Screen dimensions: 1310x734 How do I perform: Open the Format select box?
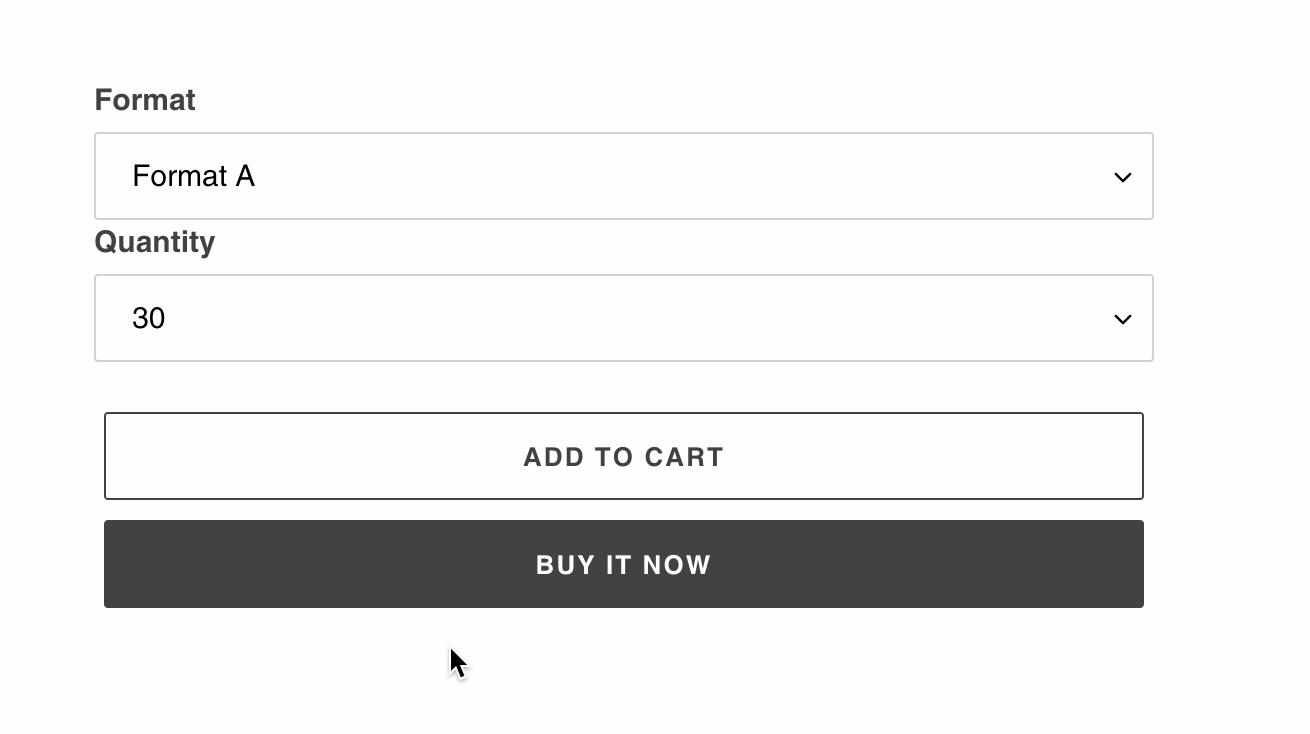(x=623, y=176)
